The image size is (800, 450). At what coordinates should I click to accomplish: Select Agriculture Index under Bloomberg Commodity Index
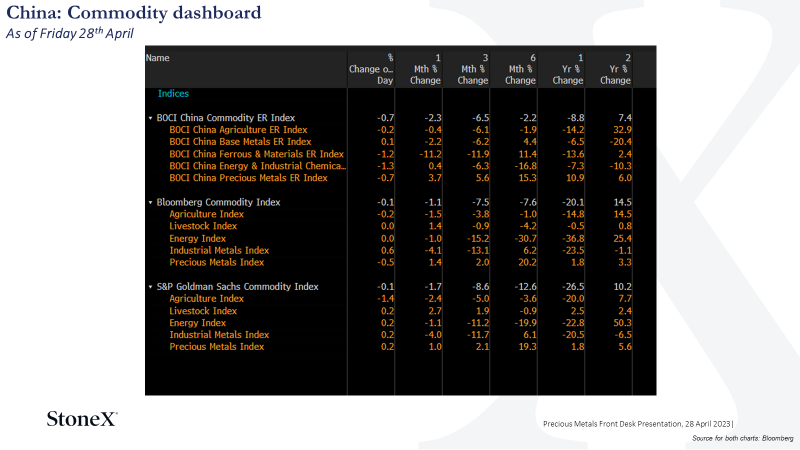tap(207, 214)
